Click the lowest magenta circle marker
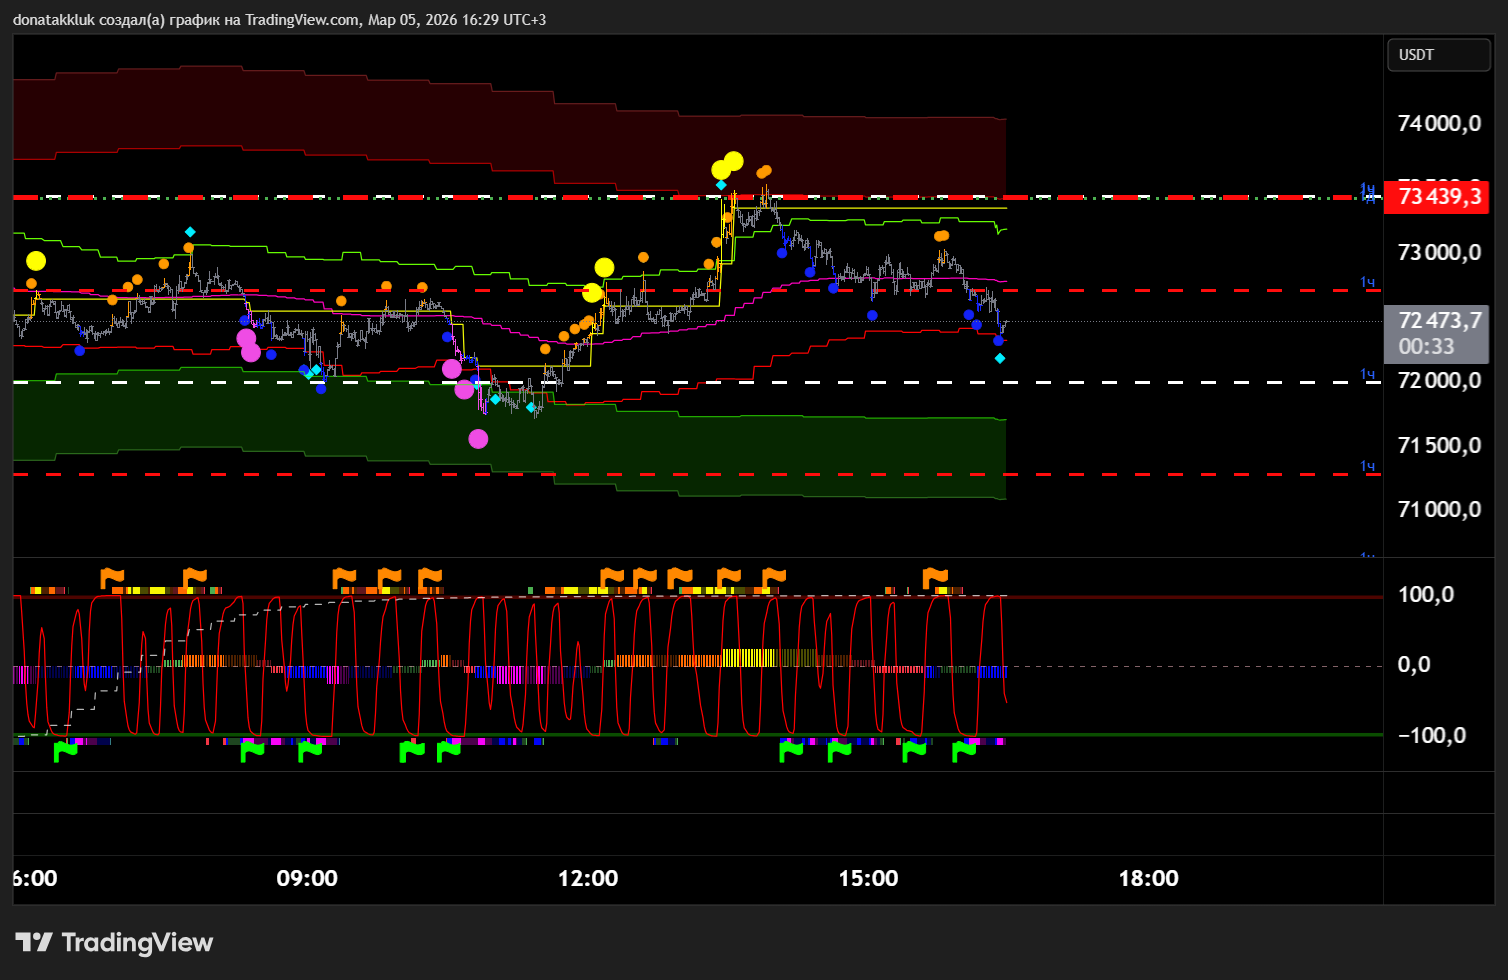 pyautogui.click(x=478, y=438)
